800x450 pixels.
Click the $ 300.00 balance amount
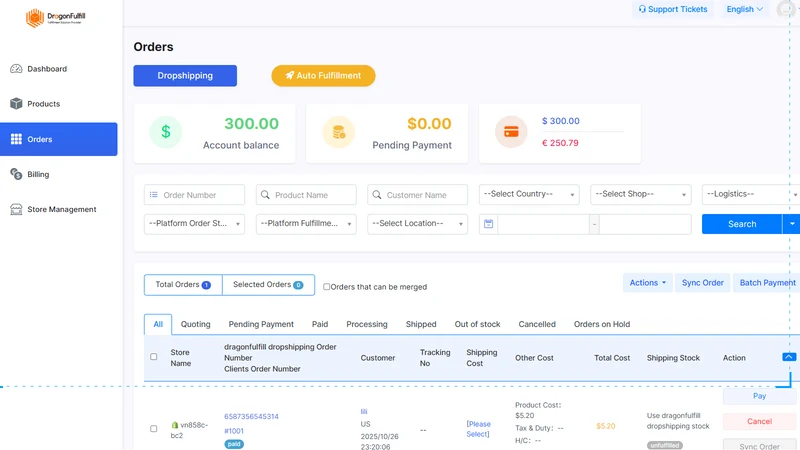561,121
